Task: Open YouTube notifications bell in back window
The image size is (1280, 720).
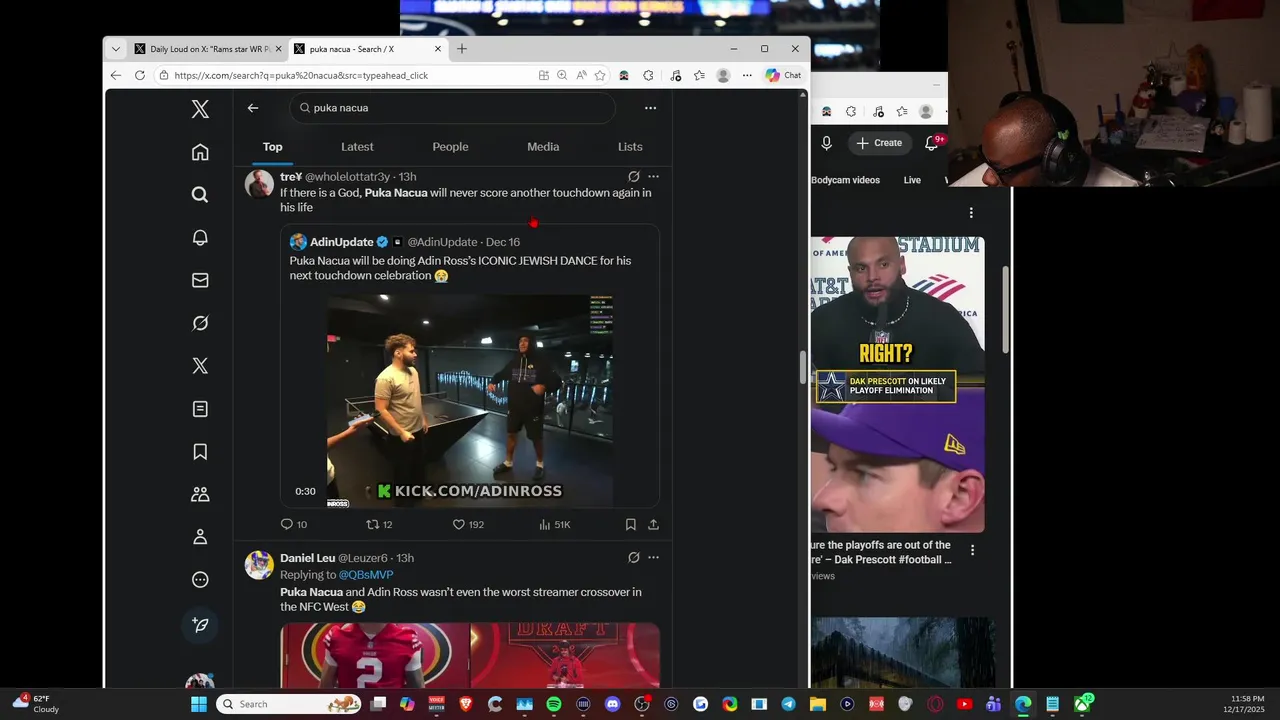Action: click(x=931, y=143)
